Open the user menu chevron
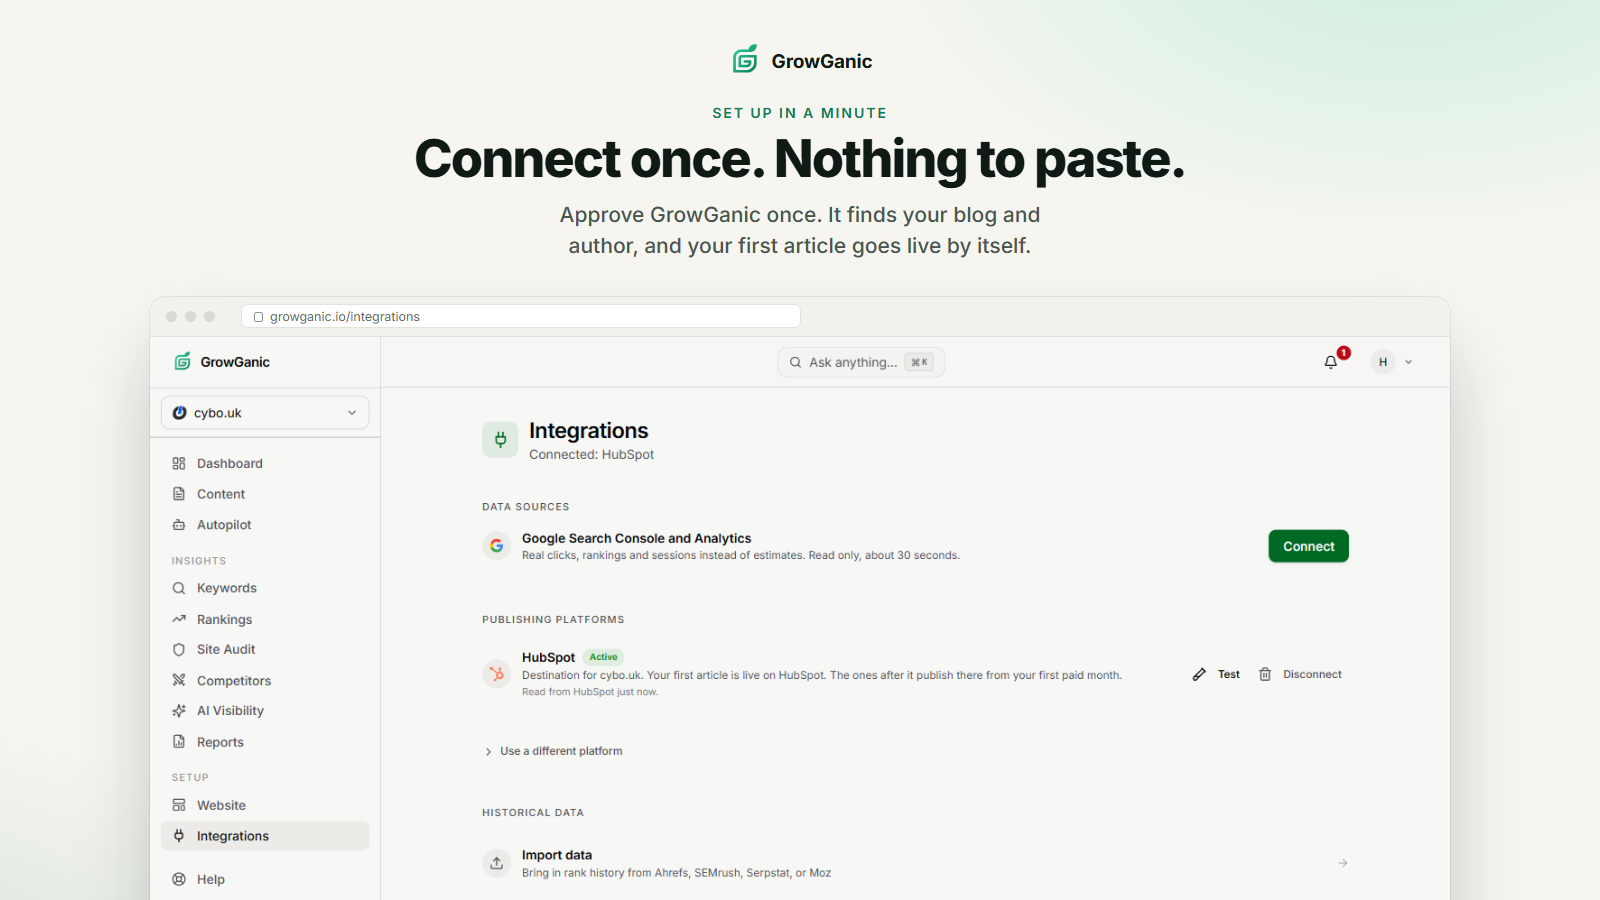The width and height of the screenshot is (1600, 900). tap(1408, 362)
